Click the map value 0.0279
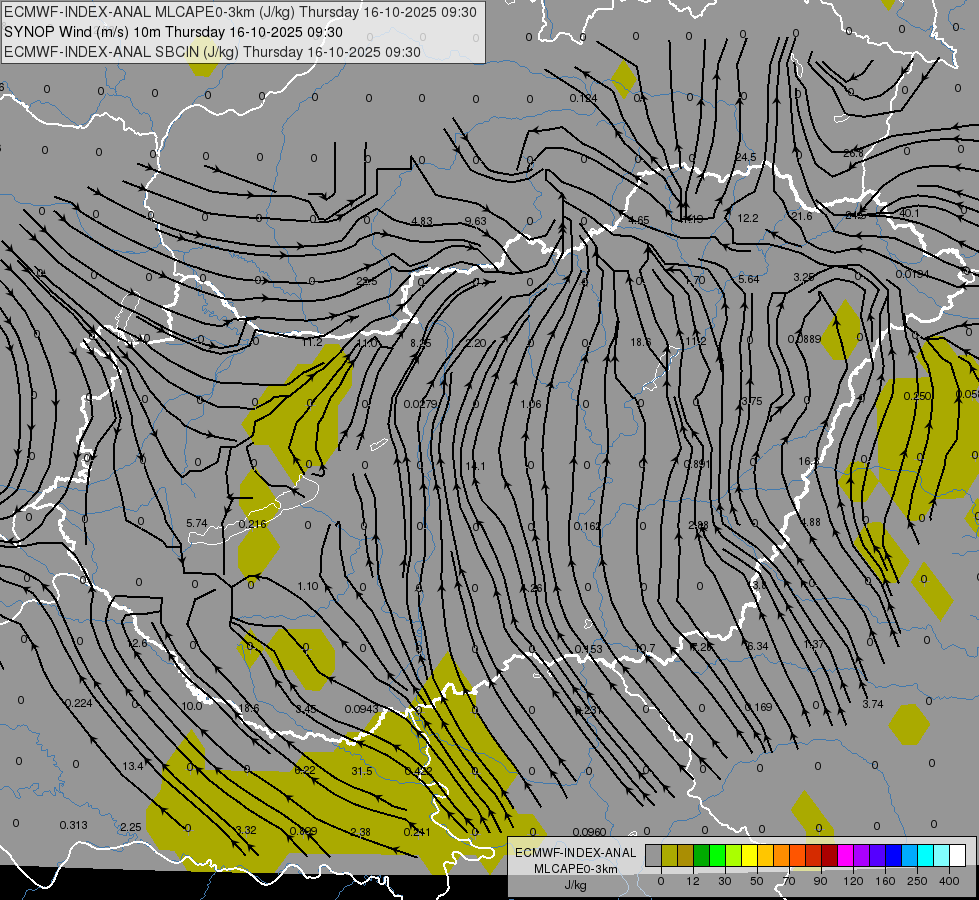The width and height of the screenshot is (979, 900). click(x=420, y=404)
